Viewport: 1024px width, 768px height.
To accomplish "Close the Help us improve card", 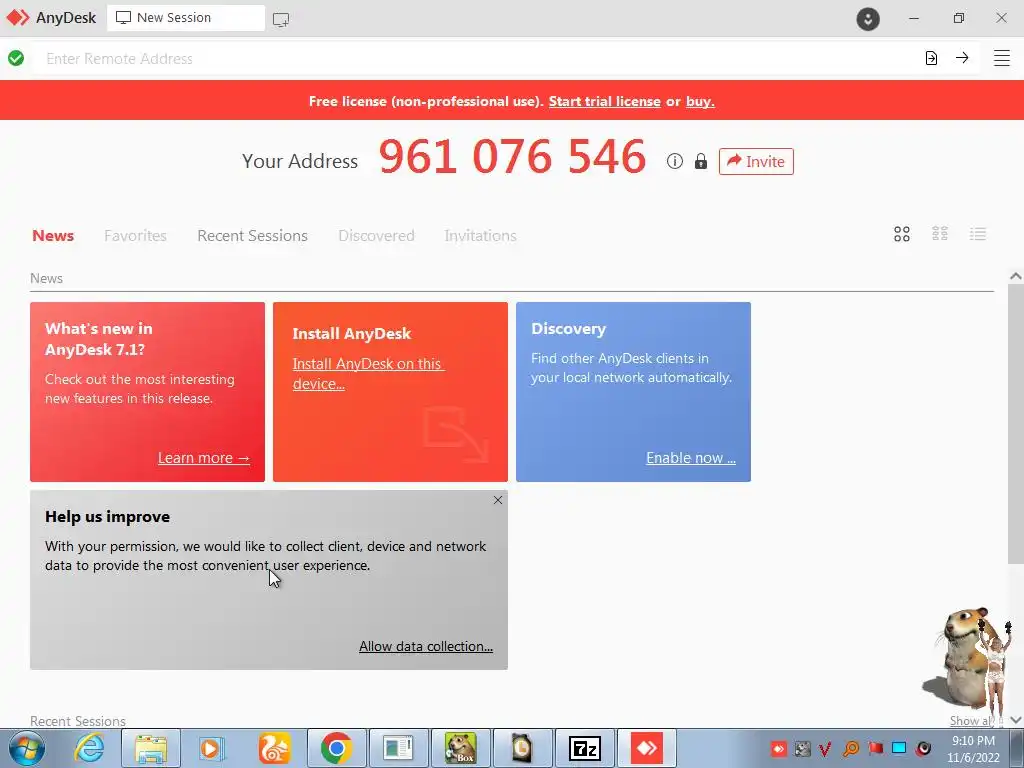I will click(x=498, y=500).
